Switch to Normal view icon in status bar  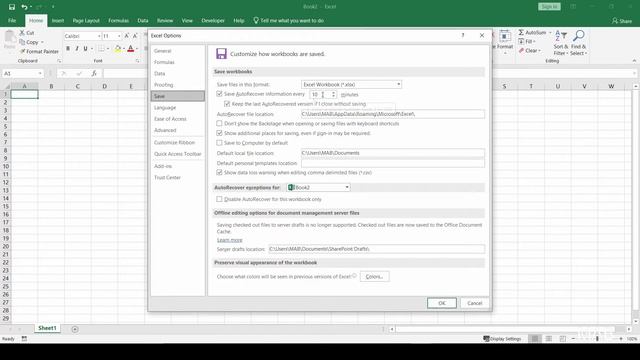[535, 339]
